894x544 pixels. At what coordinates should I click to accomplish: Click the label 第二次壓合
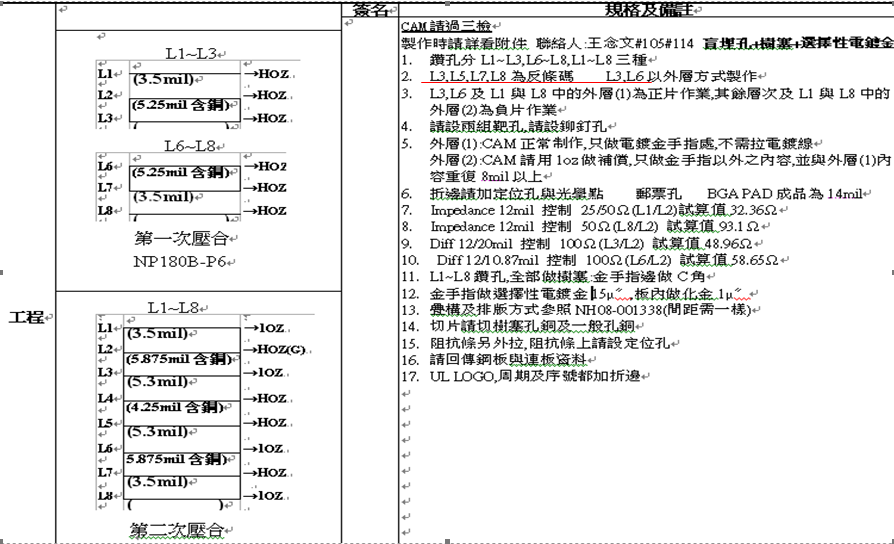pos(176,530)
